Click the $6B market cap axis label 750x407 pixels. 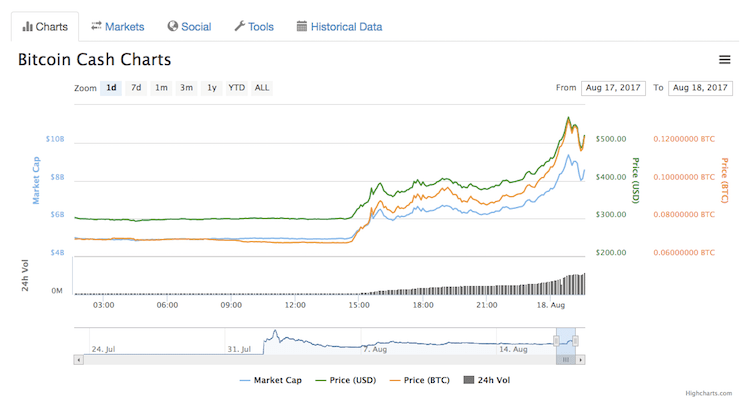click(57, 215)
